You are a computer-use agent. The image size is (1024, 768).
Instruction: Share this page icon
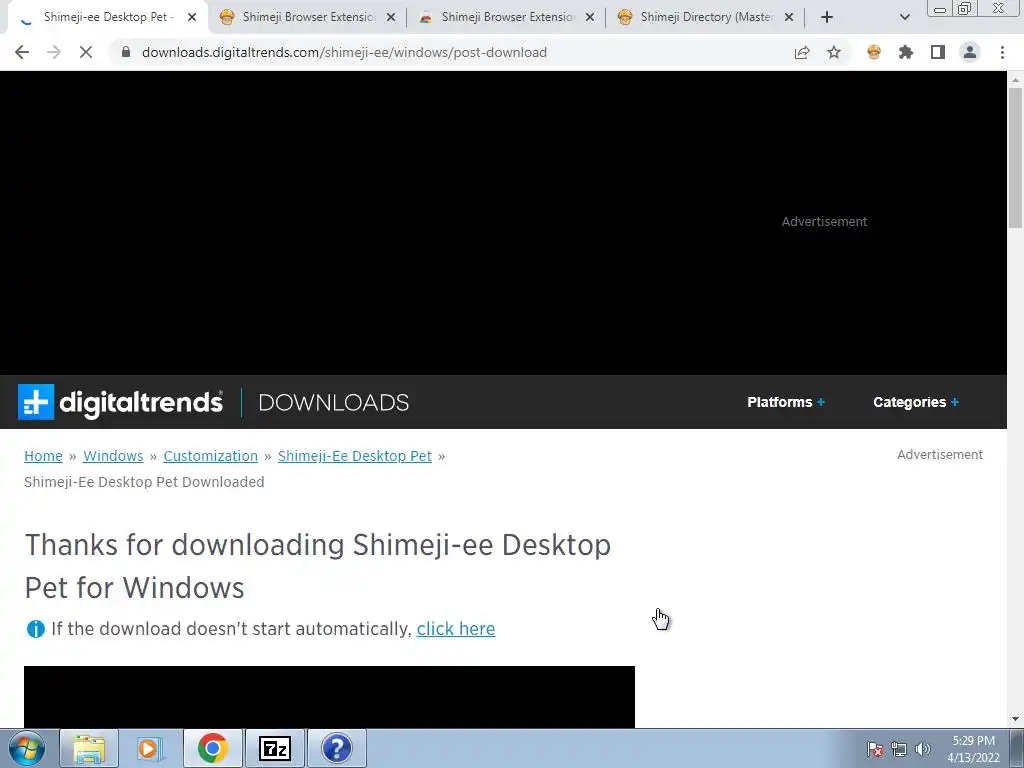[802, 52]
